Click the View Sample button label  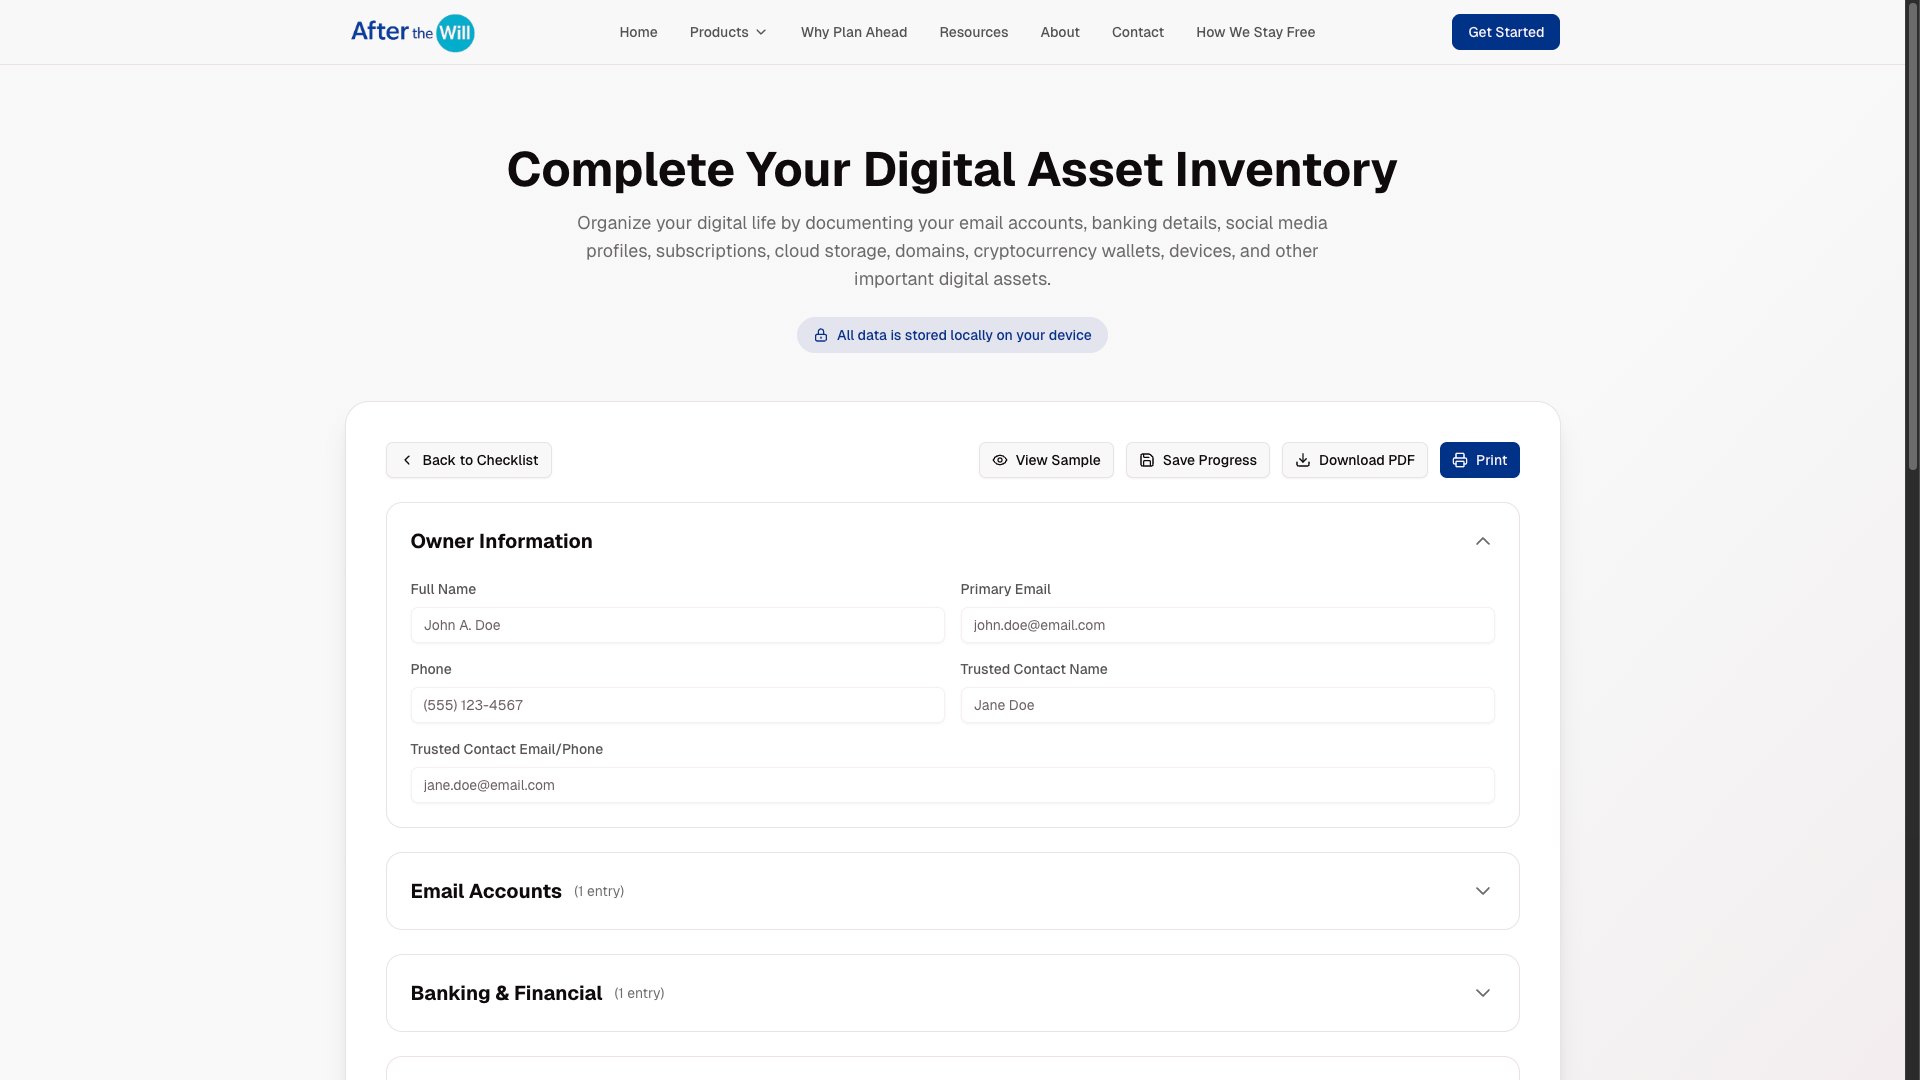tap(1057, 460)
